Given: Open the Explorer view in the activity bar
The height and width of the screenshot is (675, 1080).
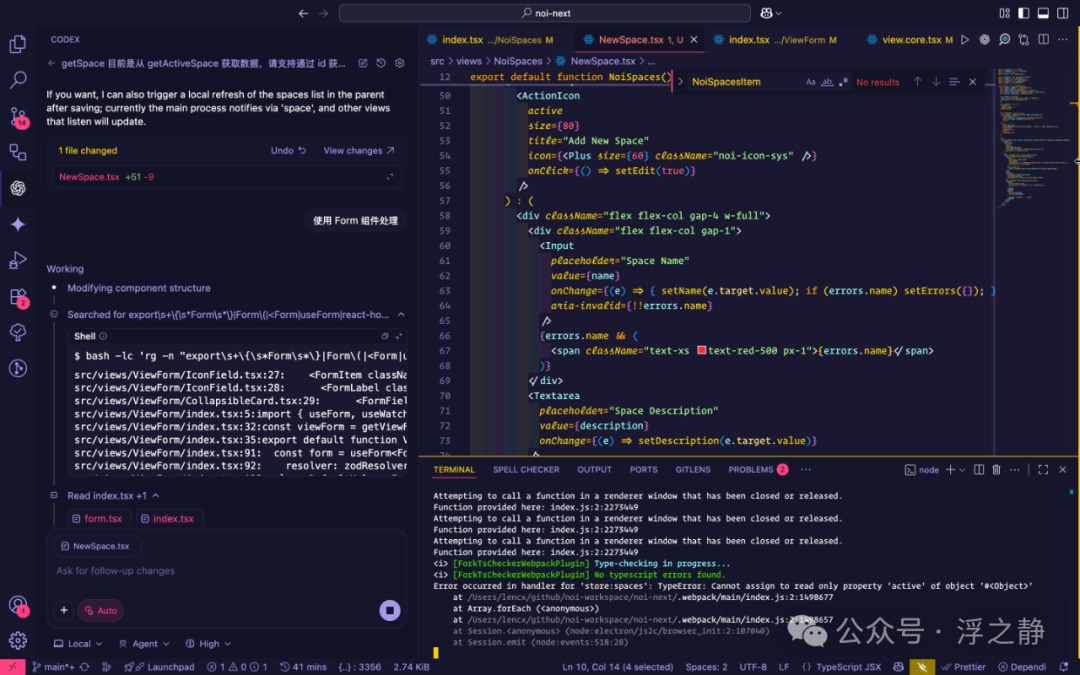Looking at the screenshot, I should coord(18,44).
